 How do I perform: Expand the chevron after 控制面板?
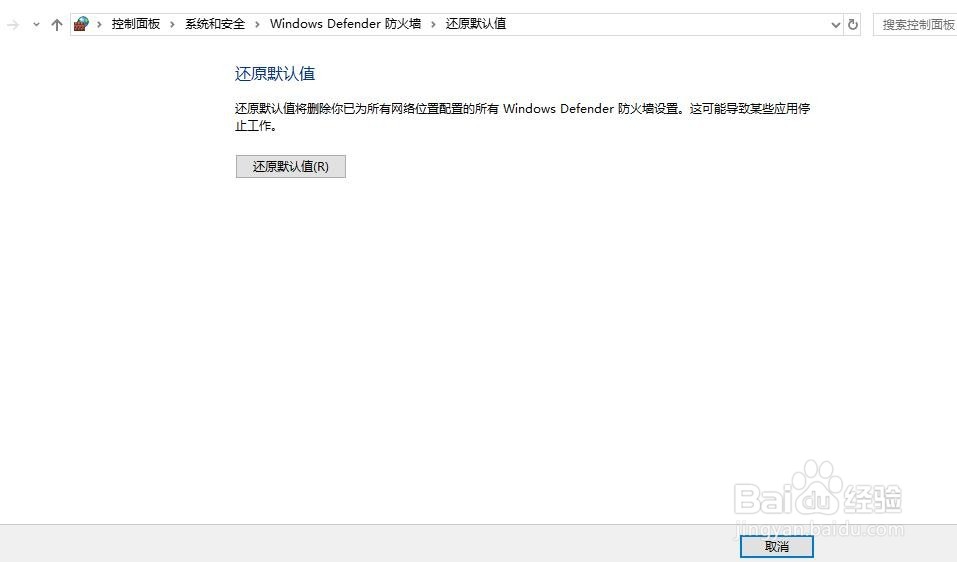click(172, 24)
